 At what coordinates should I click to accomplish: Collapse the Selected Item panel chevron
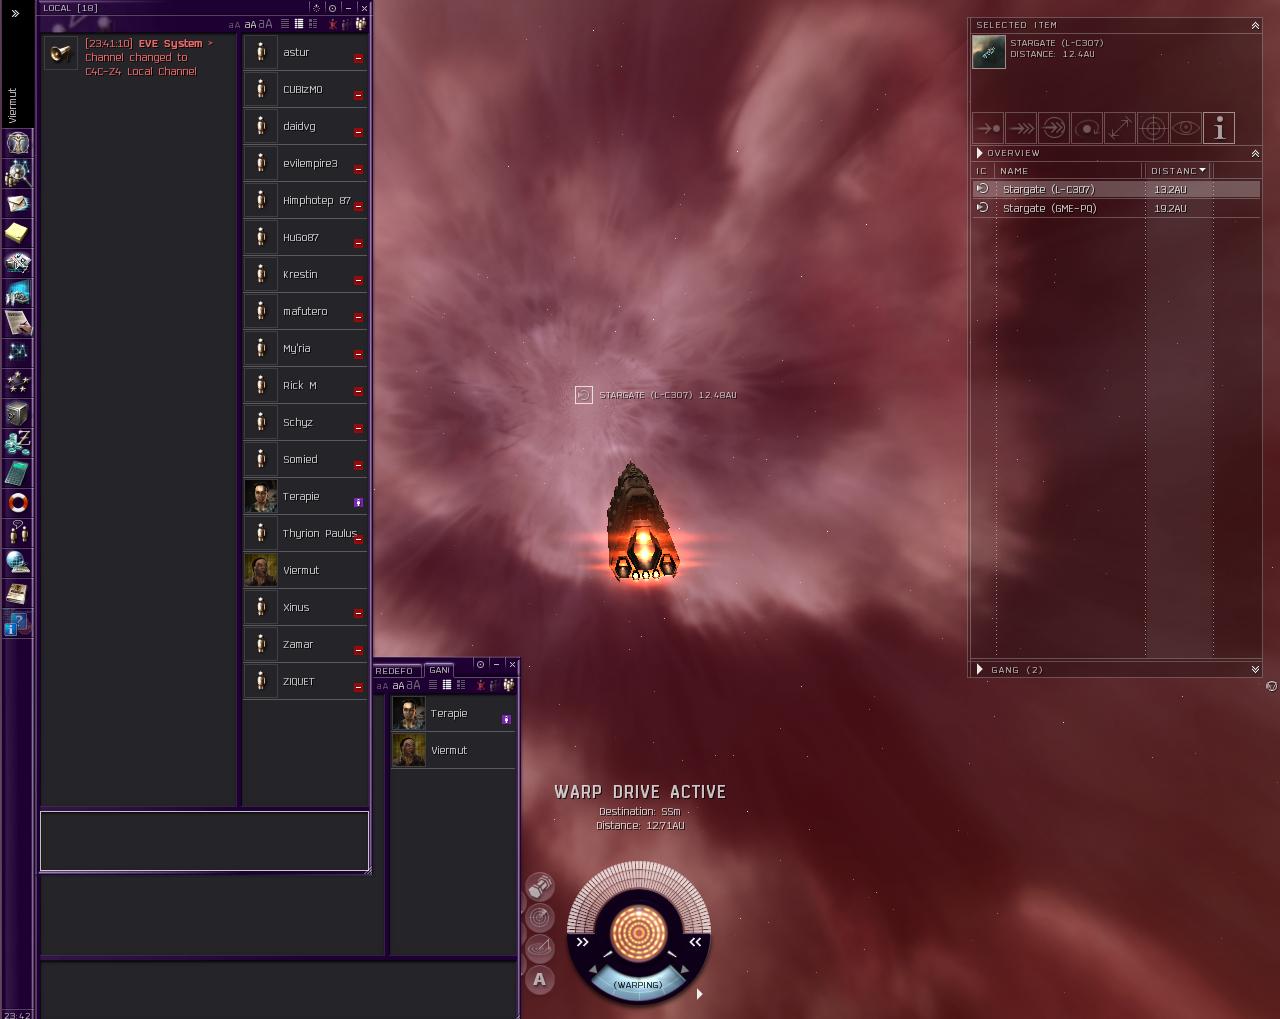click(1255, 26)
